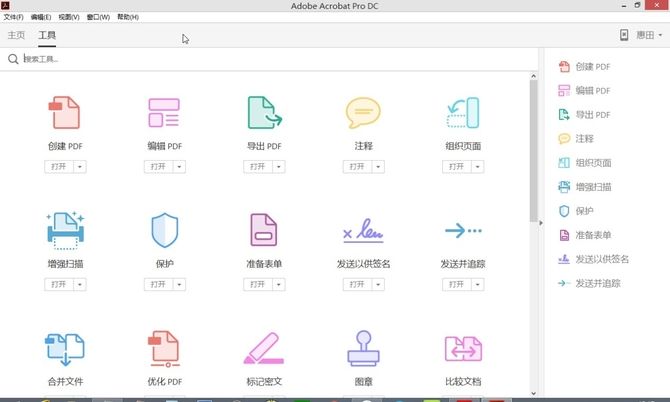Open the 惠田 account dropdown
Screen dimensions: 670x402
[649, 35]
